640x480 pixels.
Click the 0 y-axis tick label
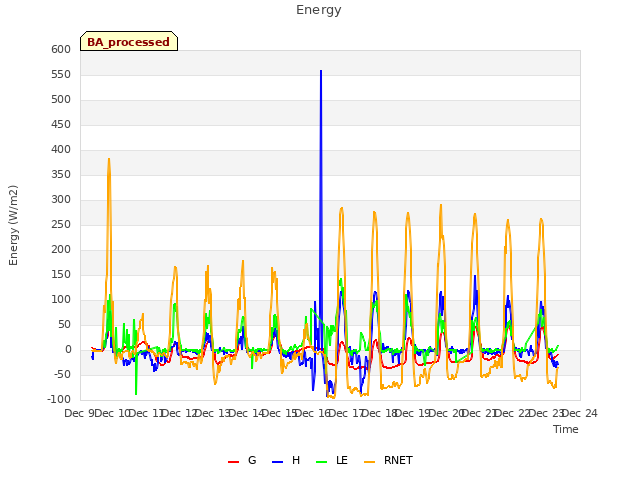68,350
